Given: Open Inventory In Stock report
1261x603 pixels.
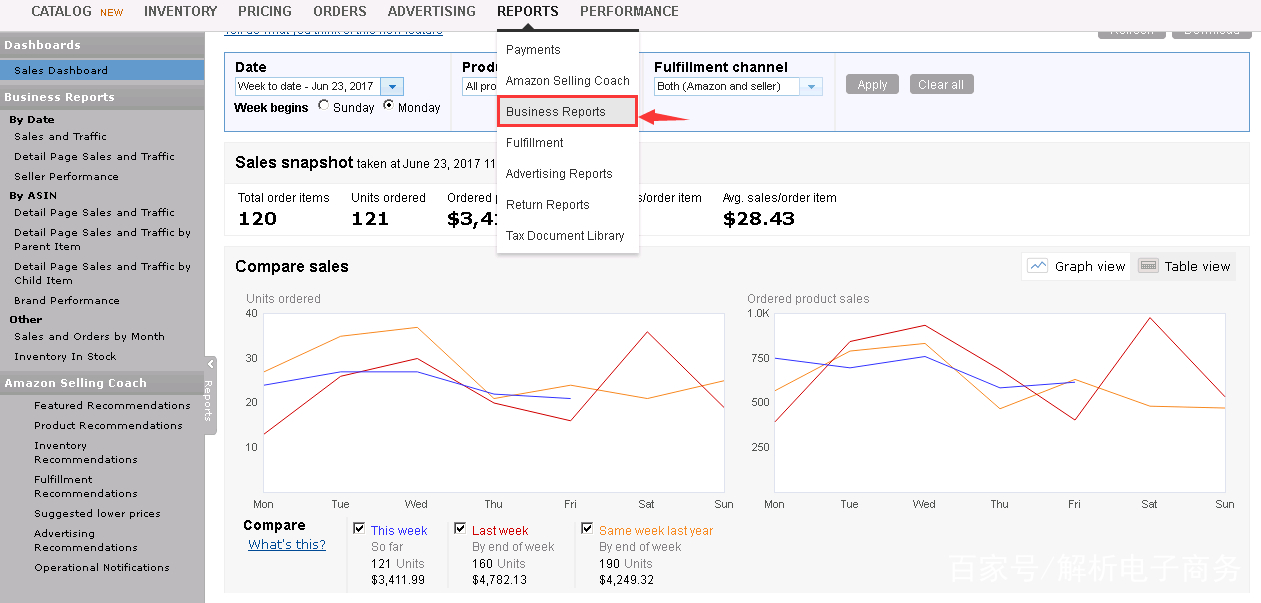Looking at the screenshot, I should (x=65, y=357).
